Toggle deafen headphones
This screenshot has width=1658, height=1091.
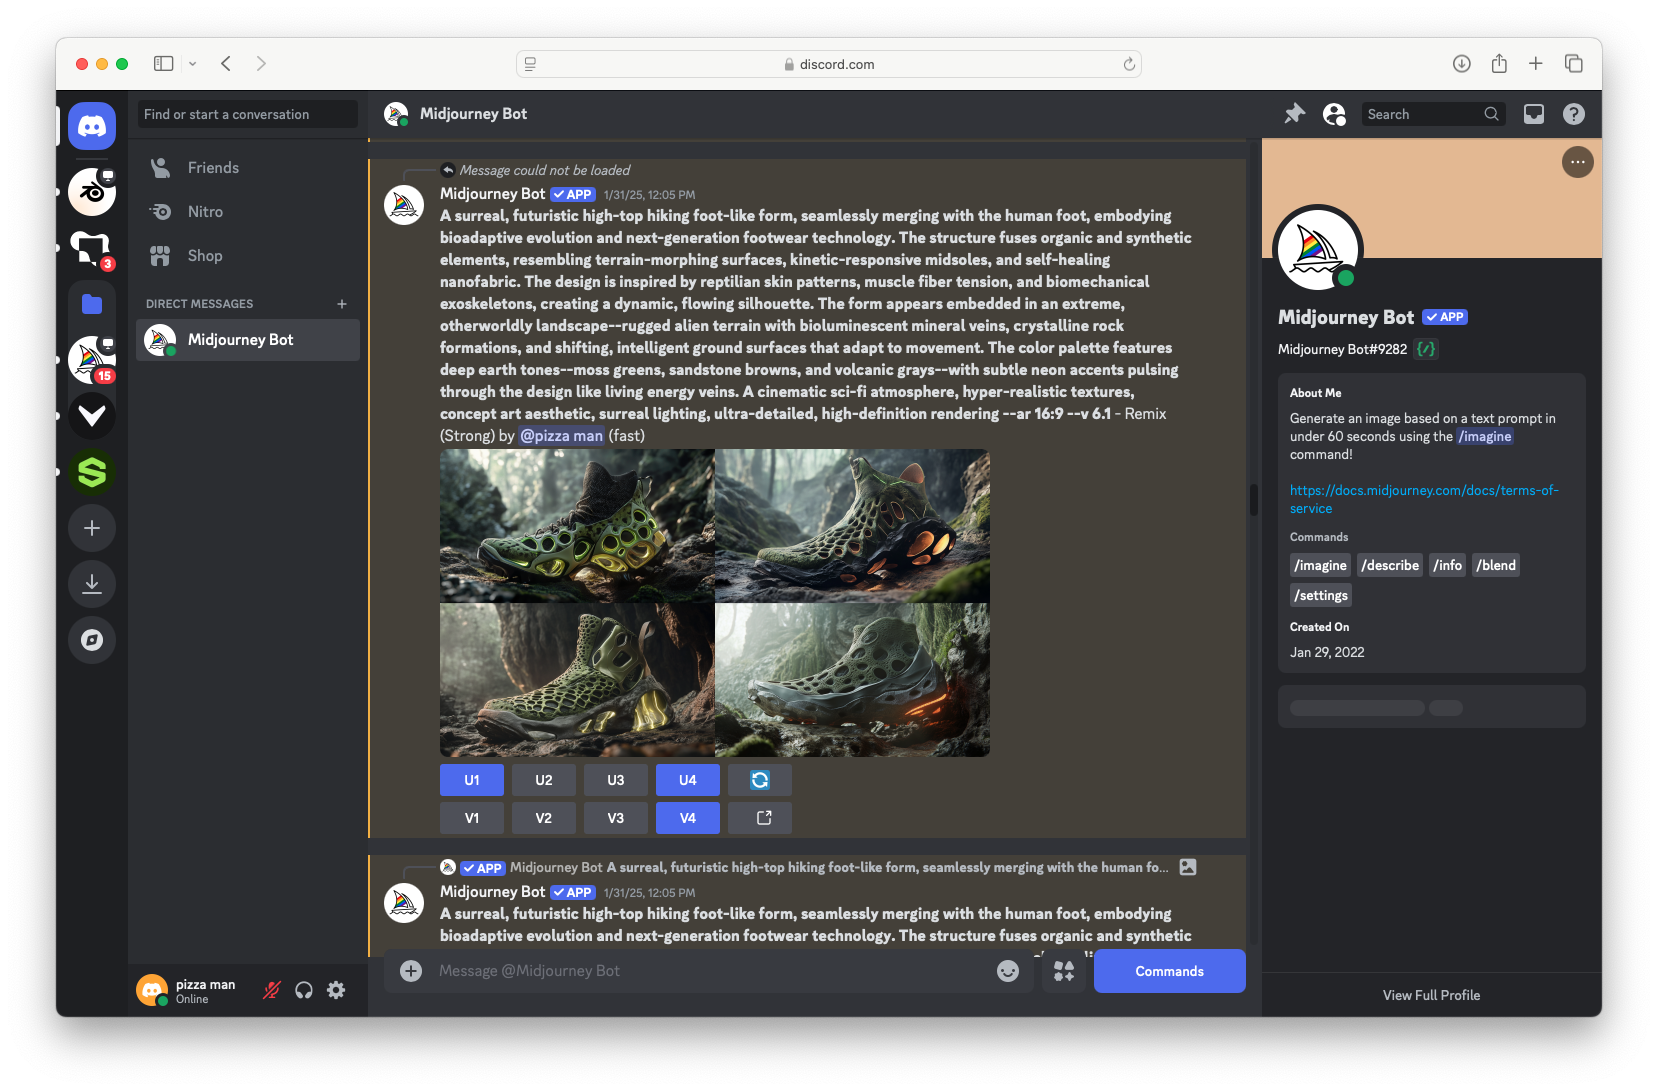[x=304, y=990]
